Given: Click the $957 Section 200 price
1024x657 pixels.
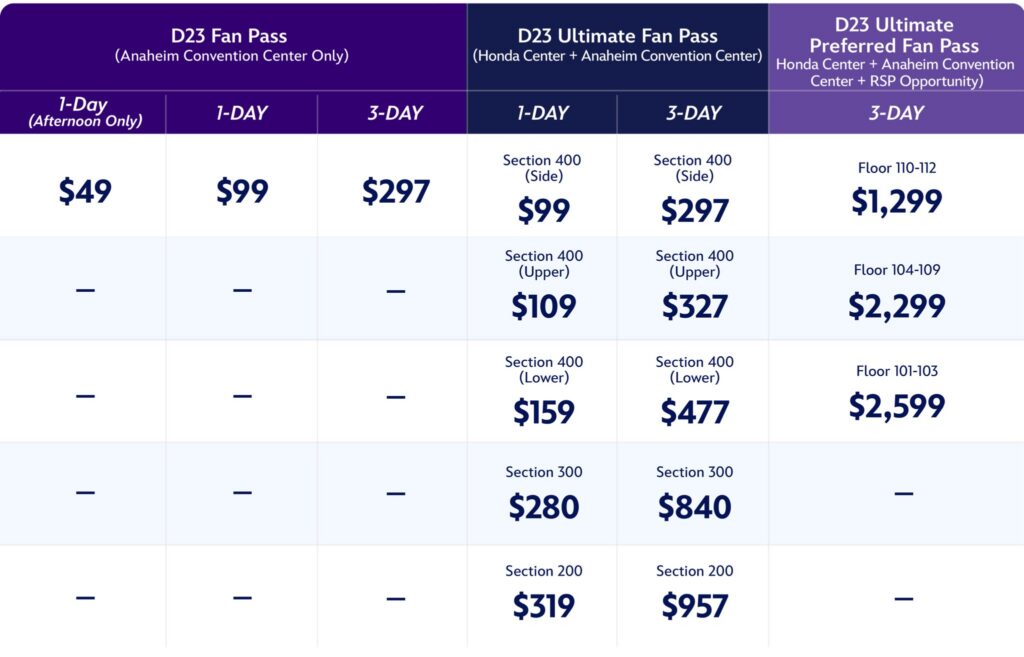Looking at the screenshot, I should pos(694,606).
